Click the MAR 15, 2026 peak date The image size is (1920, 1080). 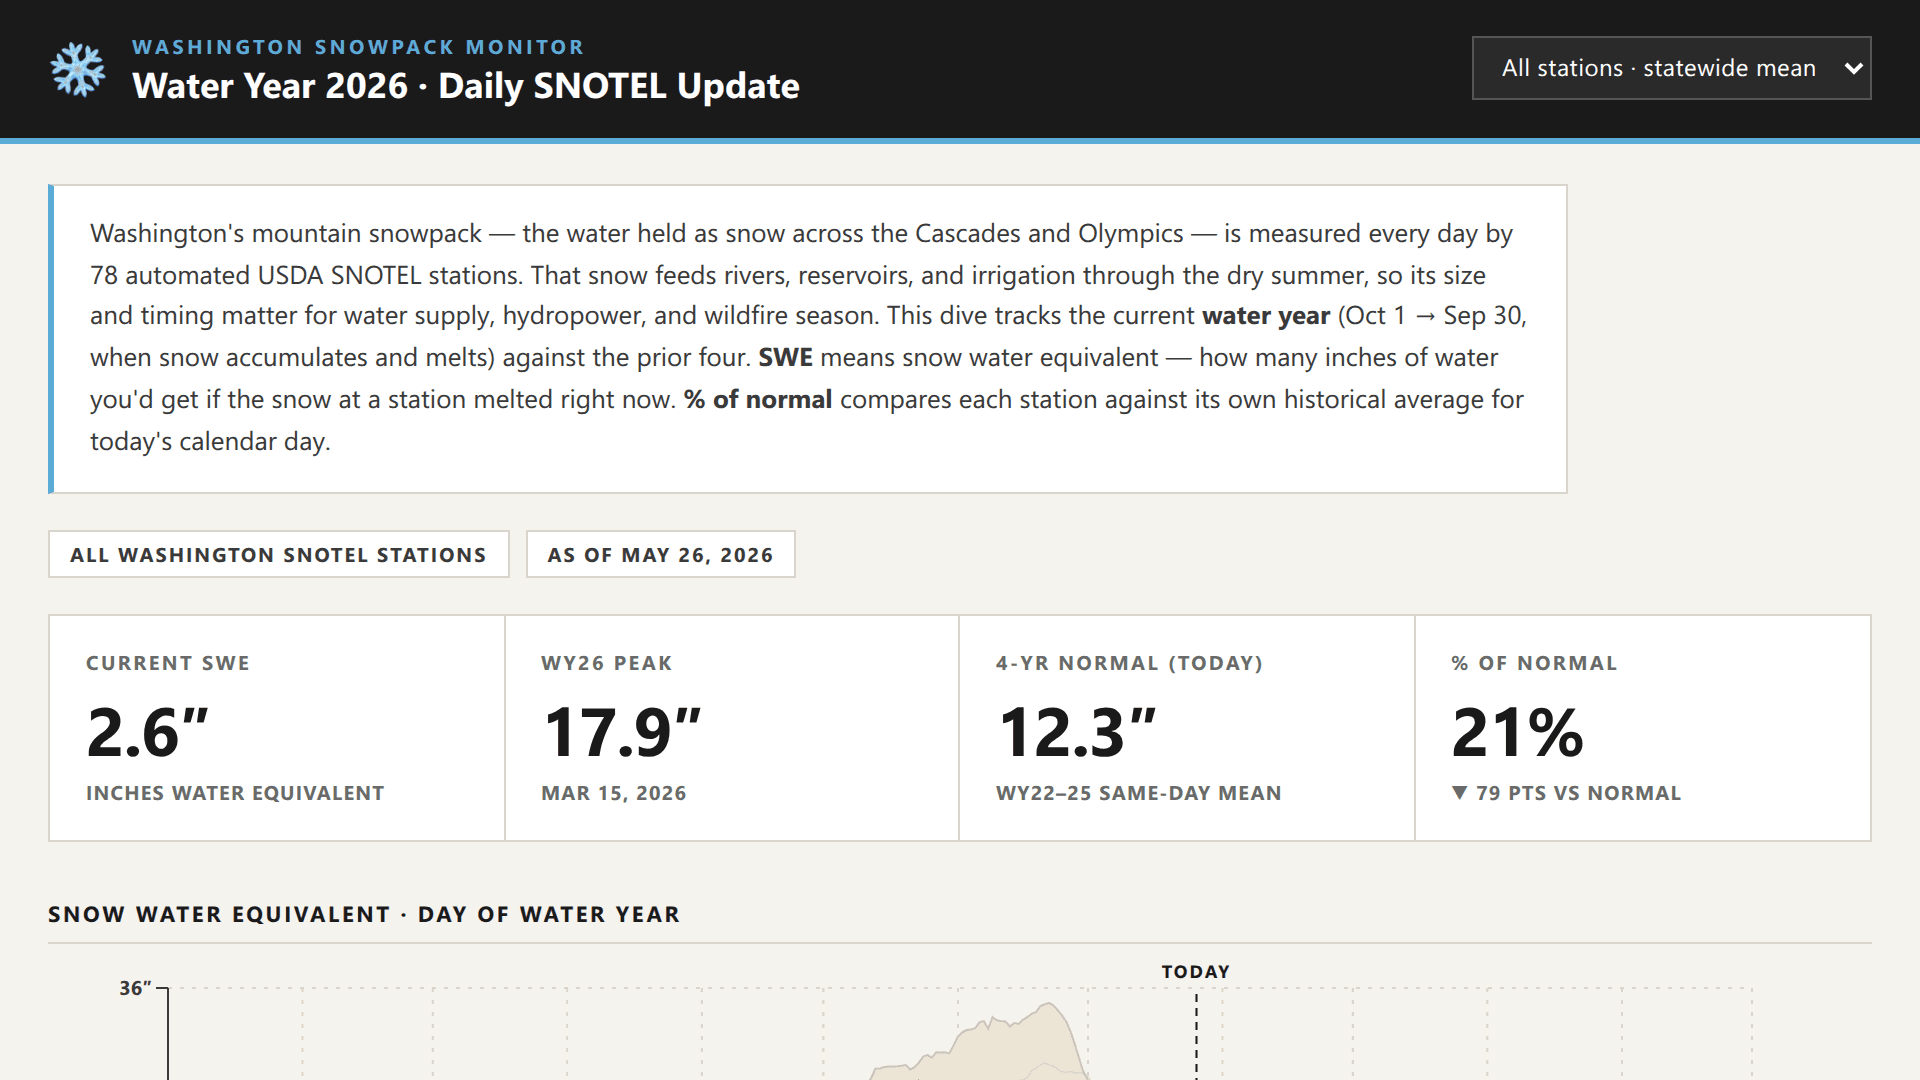pyautogui.click(x=614, y=793)
